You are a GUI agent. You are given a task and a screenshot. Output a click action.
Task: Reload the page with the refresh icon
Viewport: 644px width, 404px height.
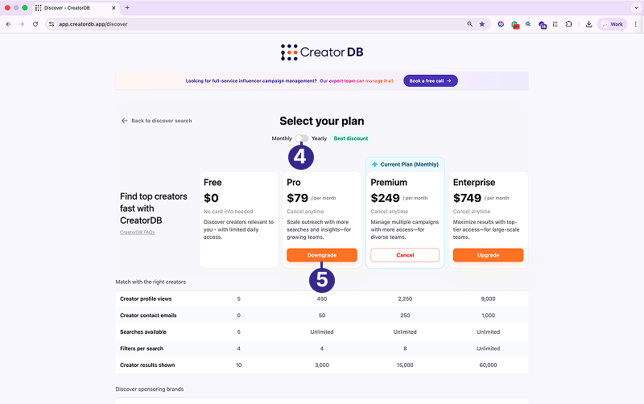tap(36, 24)
